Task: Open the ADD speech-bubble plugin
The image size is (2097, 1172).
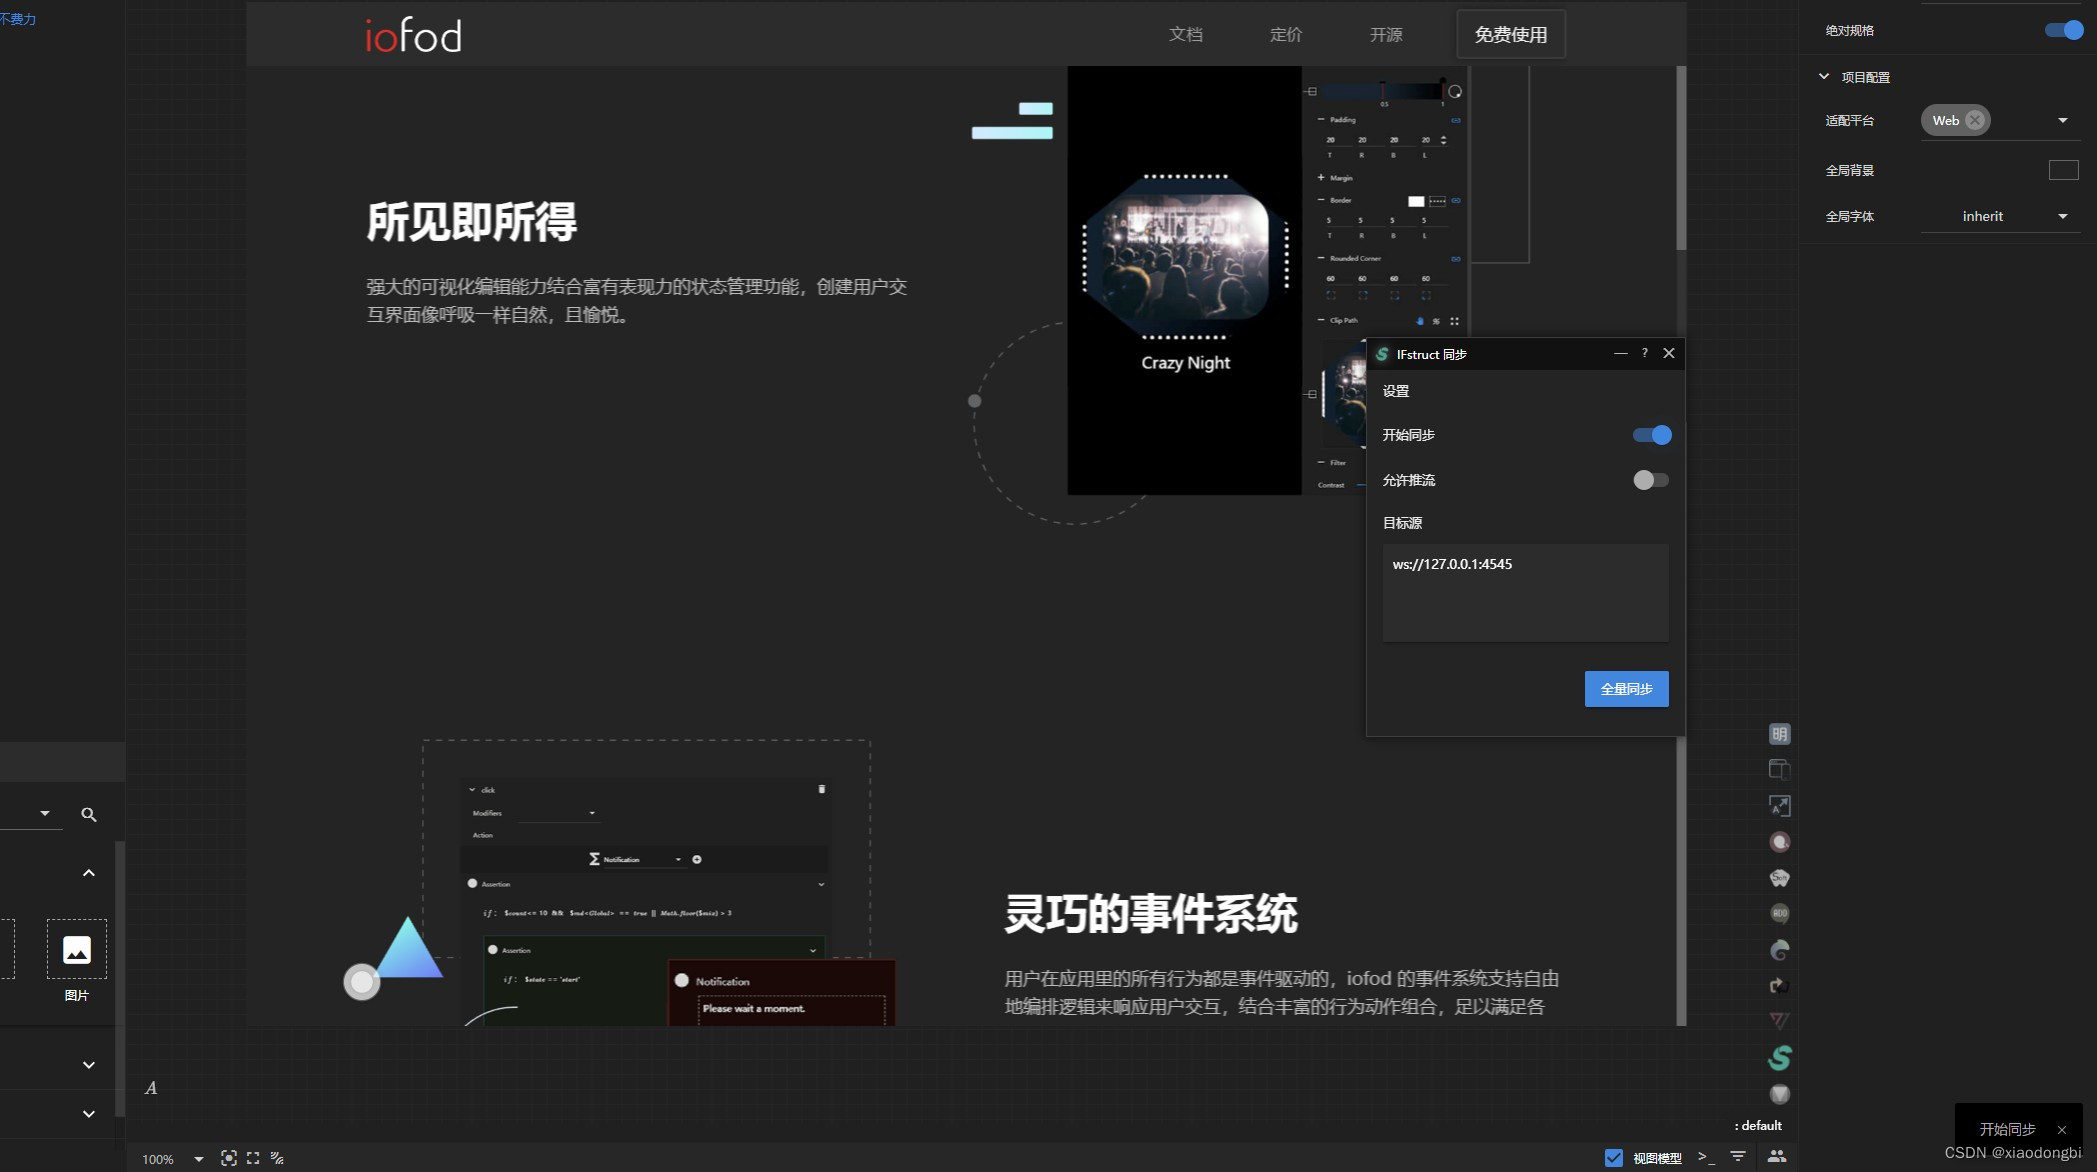Action: click(x=1779, y=913)
